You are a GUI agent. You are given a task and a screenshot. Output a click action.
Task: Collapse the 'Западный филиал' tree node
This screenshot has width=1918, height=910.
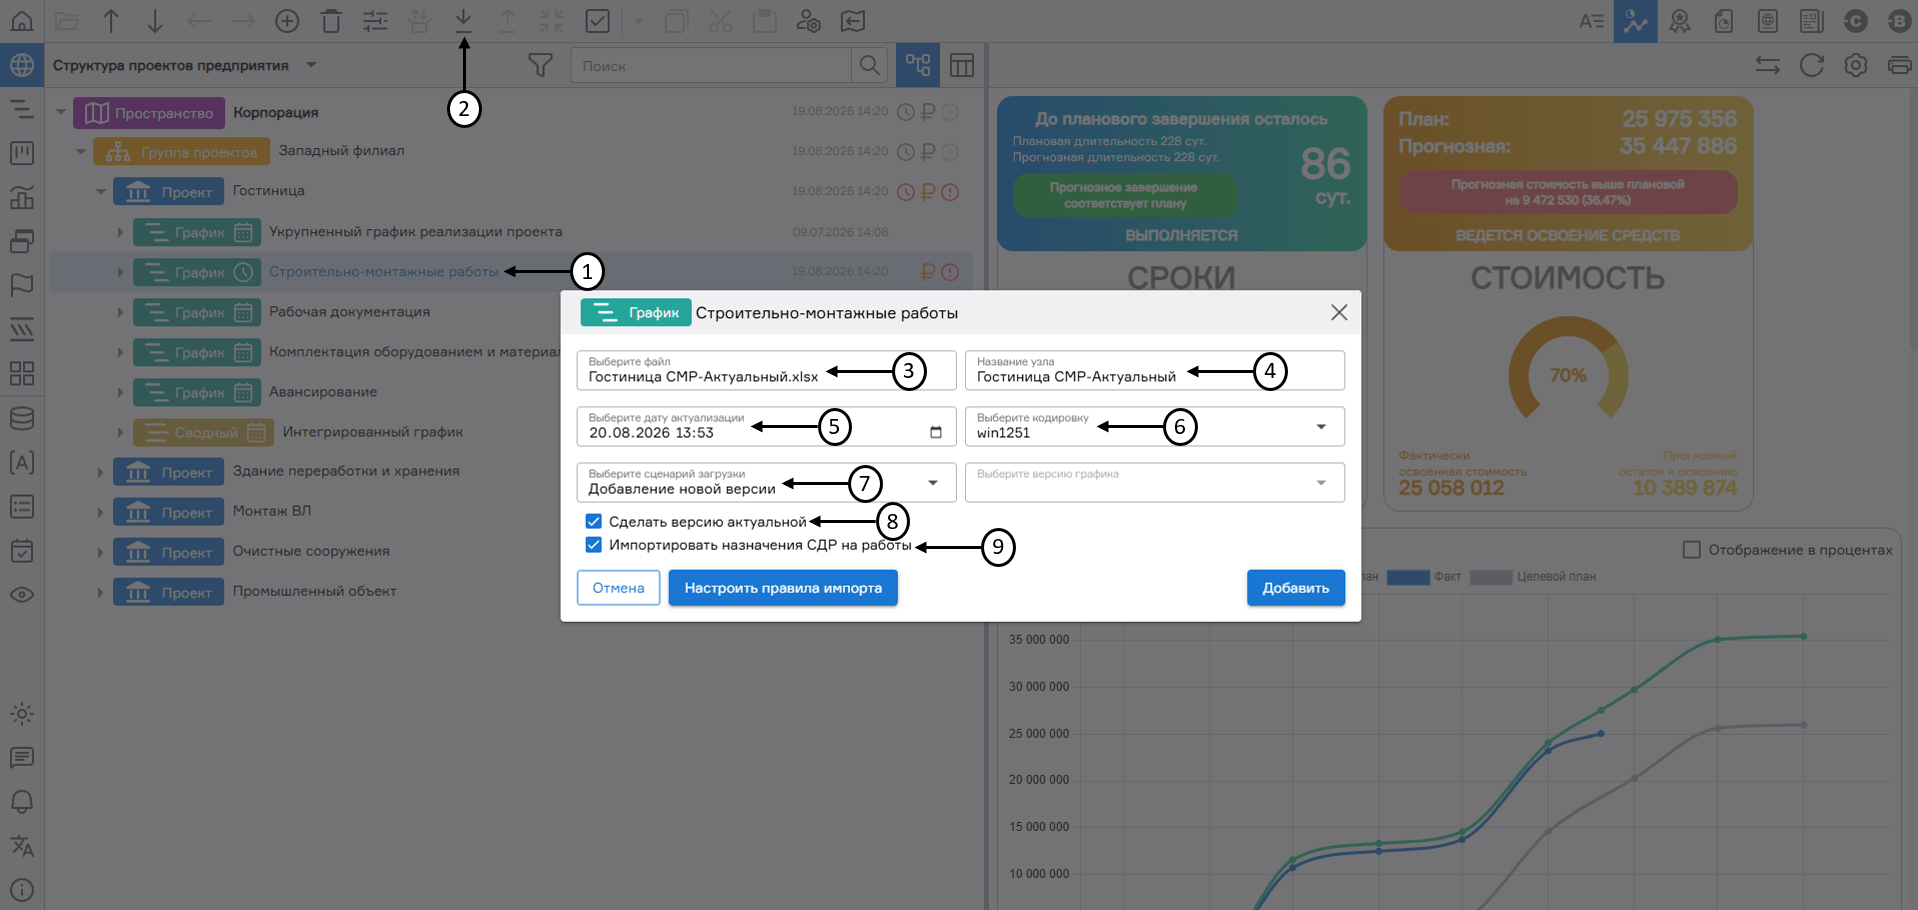[x=81, y=152]
